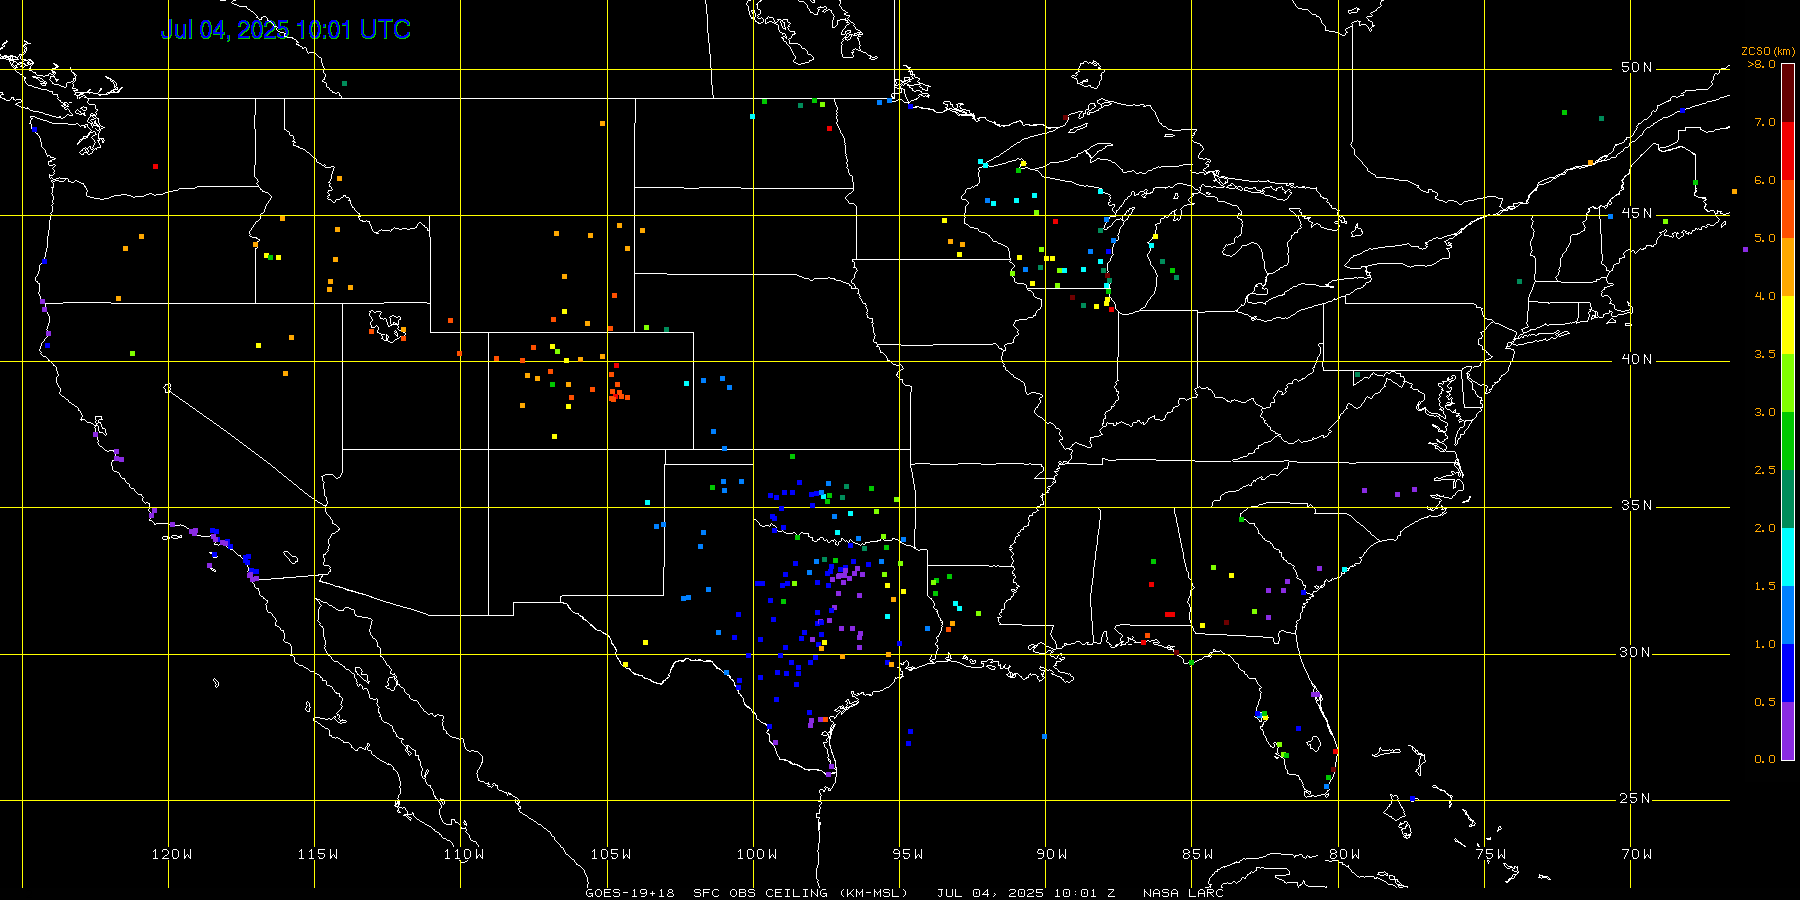Screen dimensions: 1800x900
Task: Click the 4.0 legend value
Action: click(1765, 296)
